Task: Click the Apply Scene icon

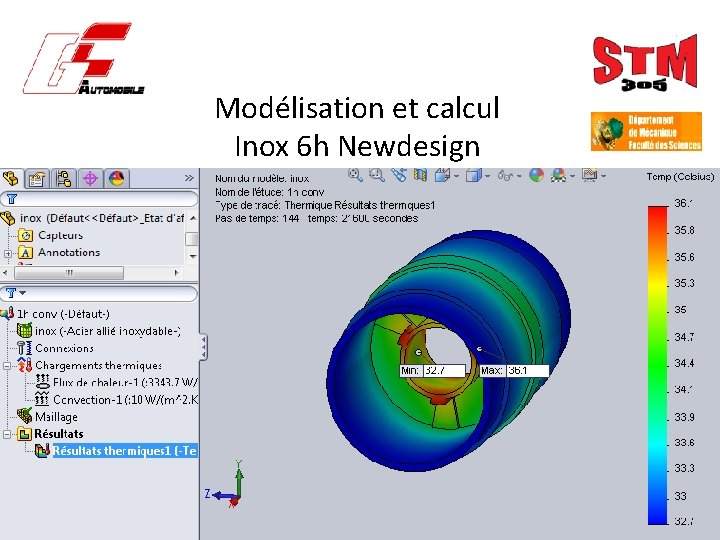Action: tap(558, 175)
